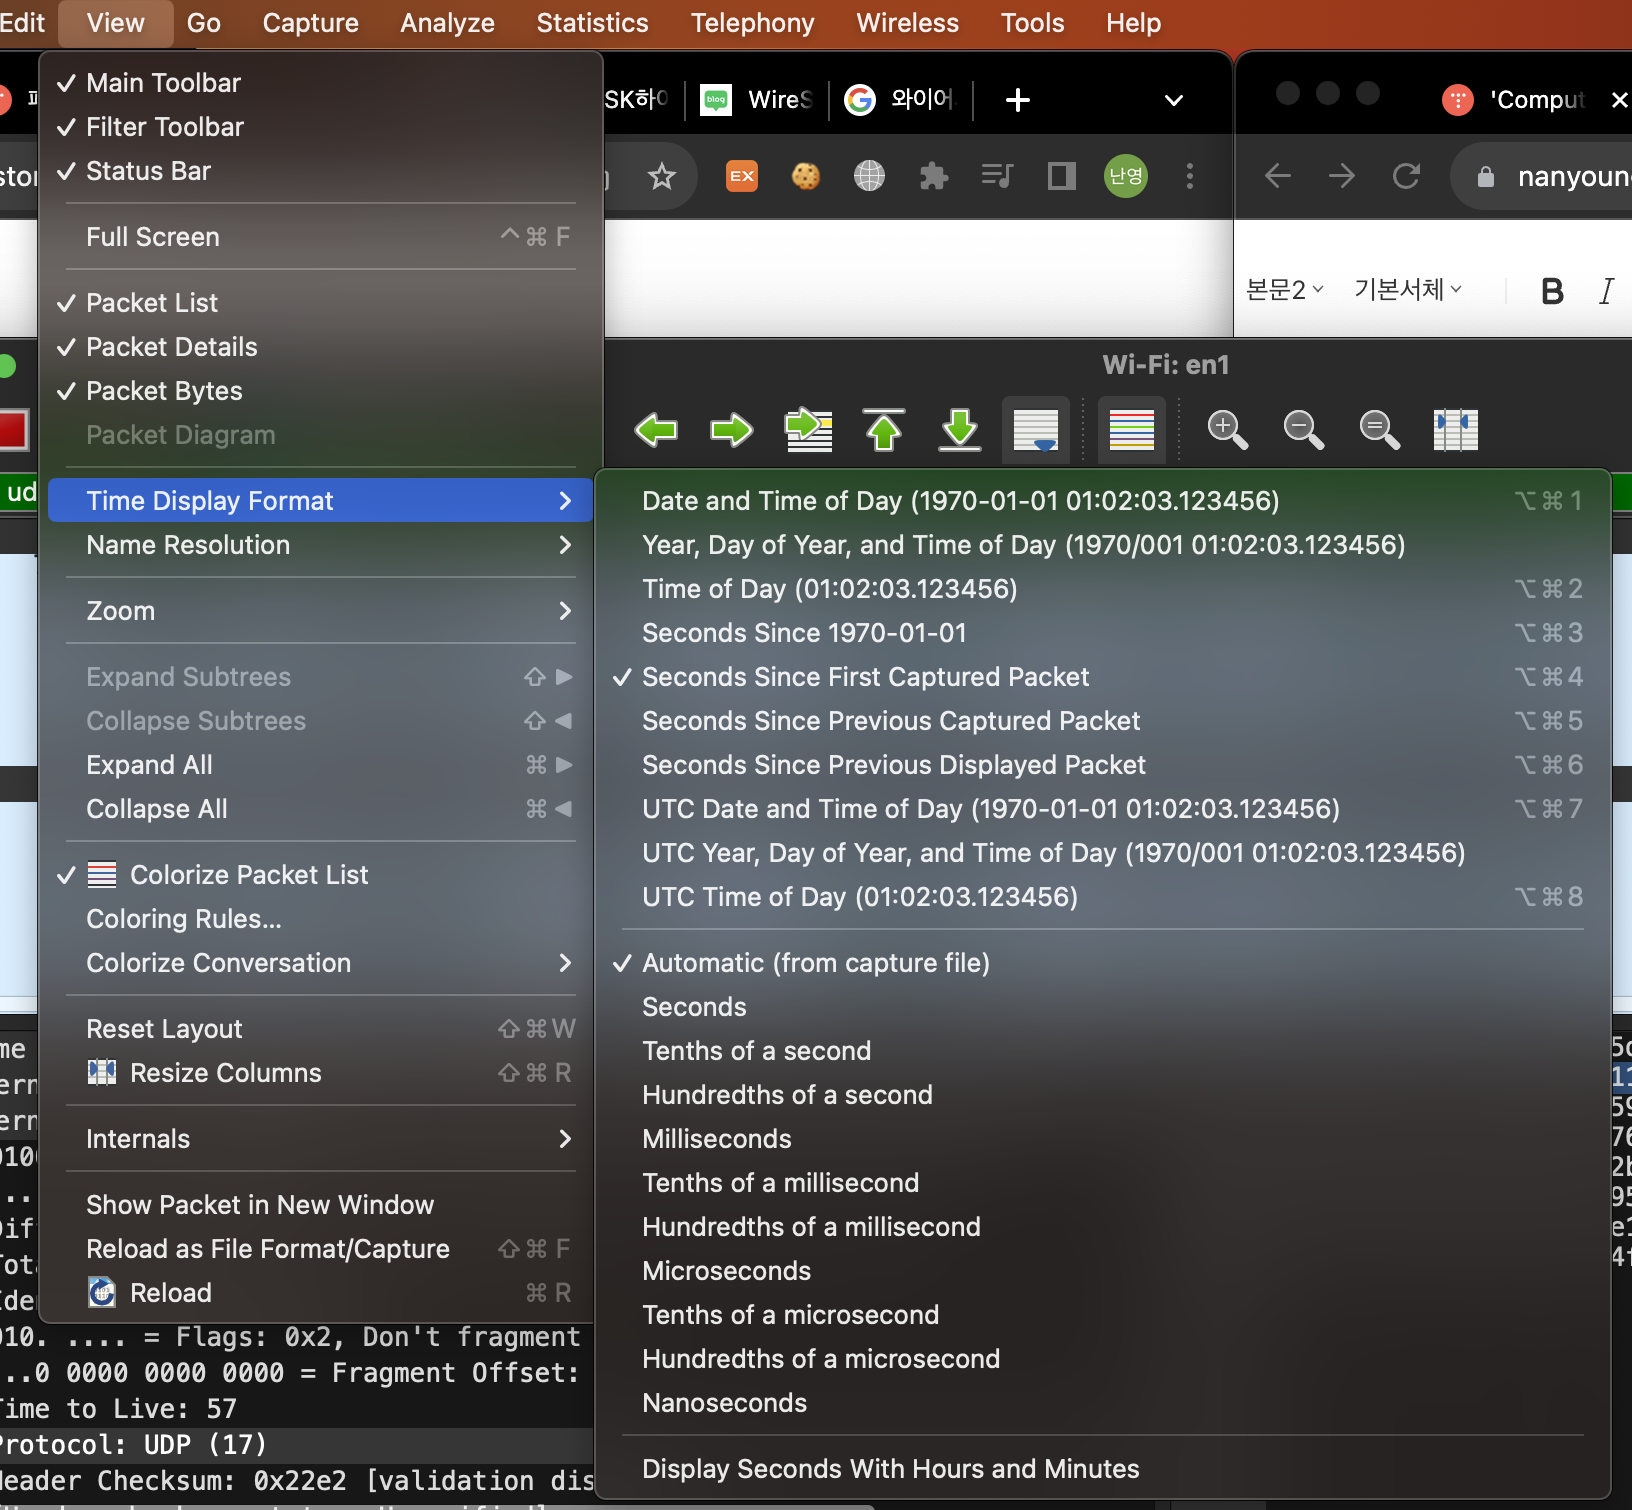Open Telephony menu
The image size is (1632, 1510).
[x=752, y=23]
